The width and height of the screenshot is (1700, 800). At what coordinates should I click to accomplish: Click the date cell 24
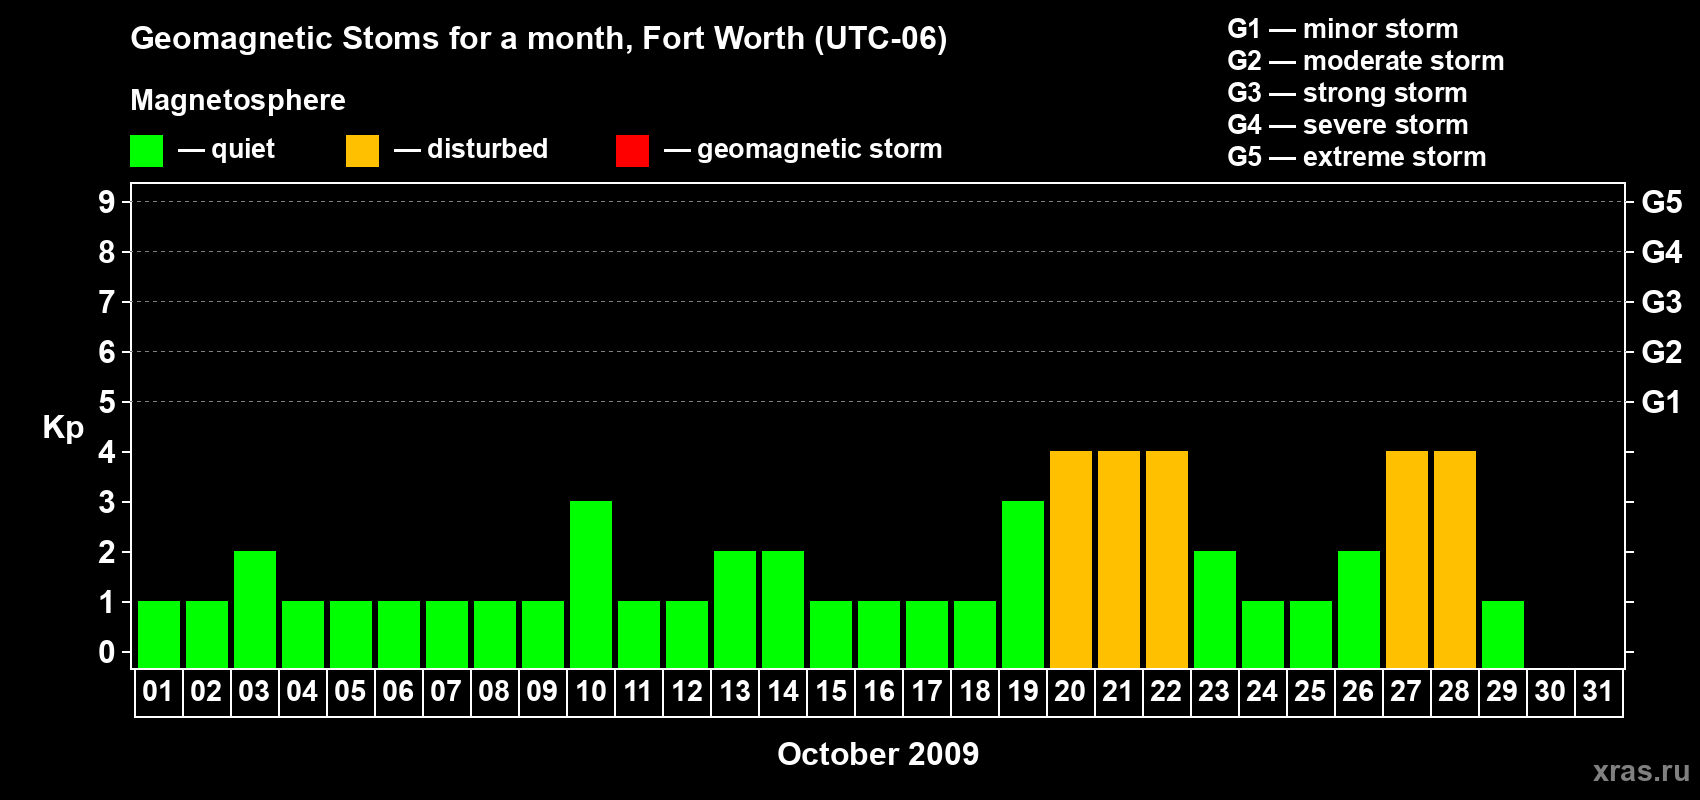[x=1263, y=692]
